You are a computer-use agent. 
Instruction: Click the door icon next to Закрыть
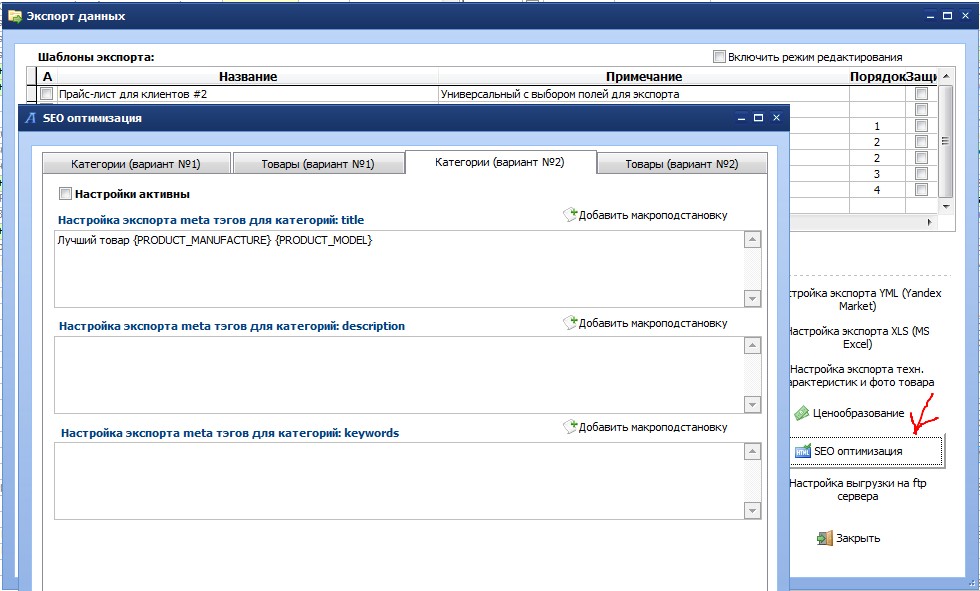pyautogui.click(x=825, y=538)
